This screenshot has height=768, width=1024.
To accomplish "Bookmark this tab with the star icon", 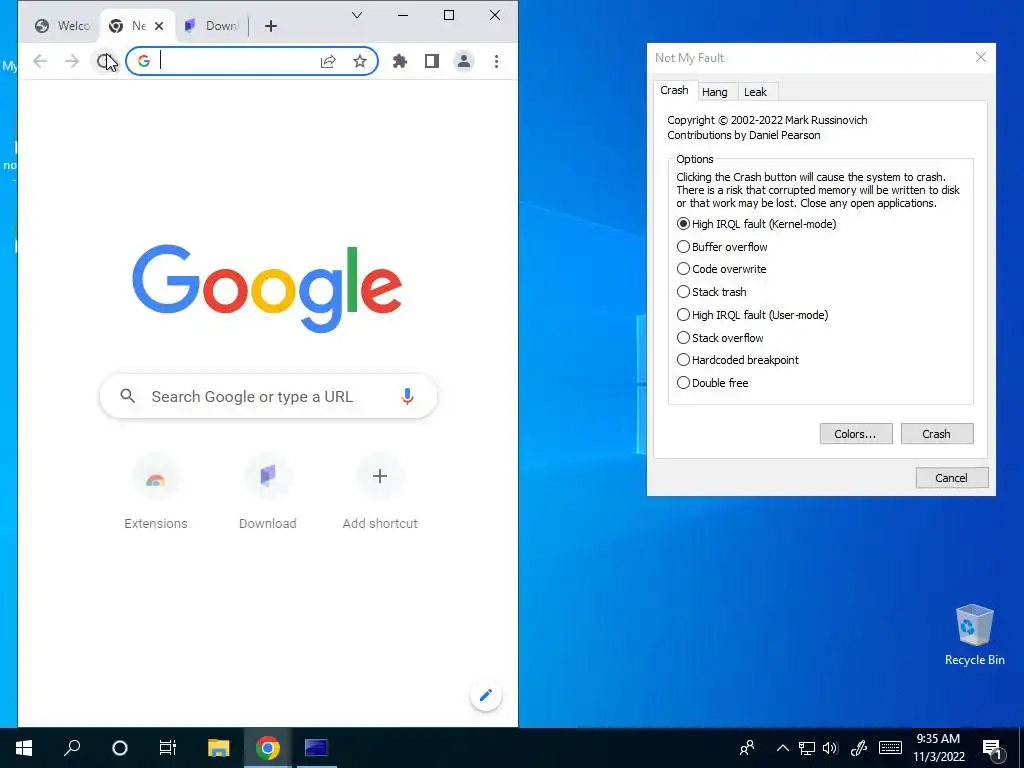I will click(x=360, y=61).
